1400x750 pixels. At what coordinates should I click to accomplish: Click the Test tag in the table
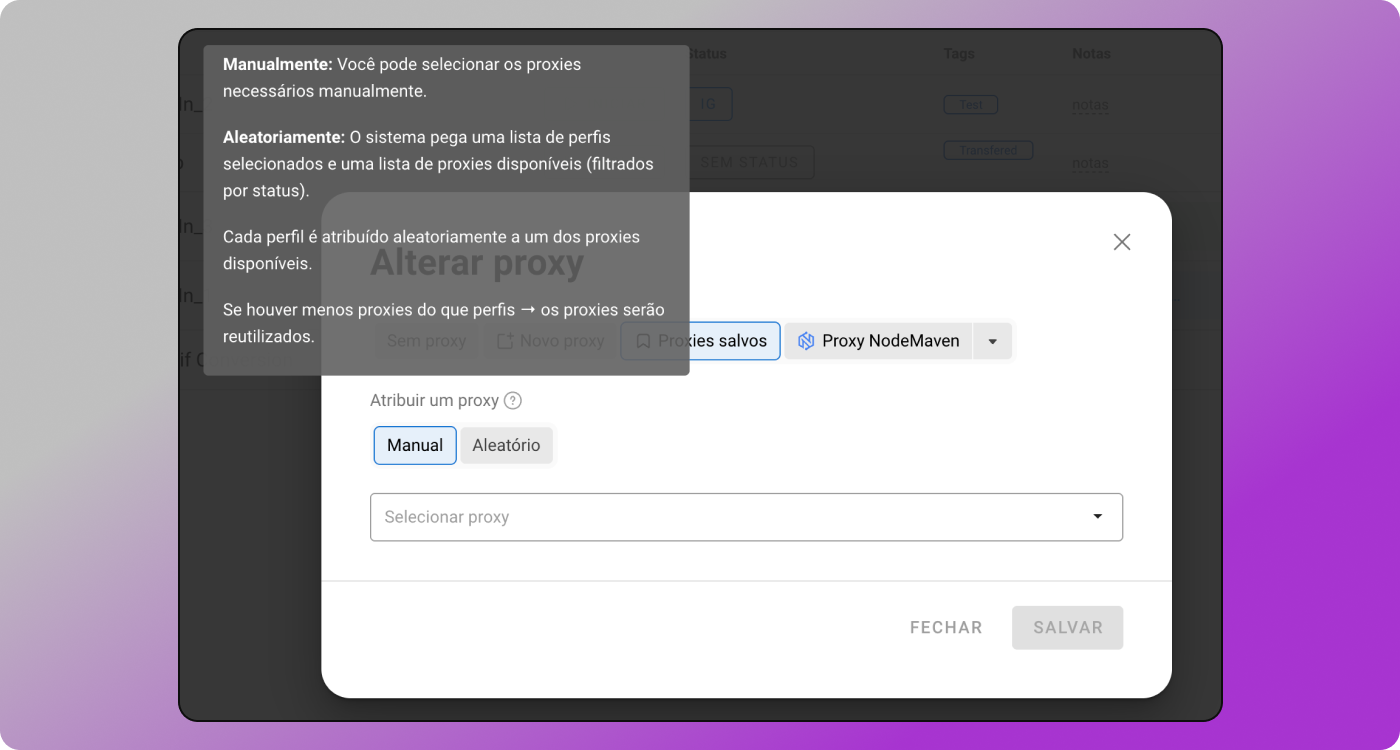point(970,104)
